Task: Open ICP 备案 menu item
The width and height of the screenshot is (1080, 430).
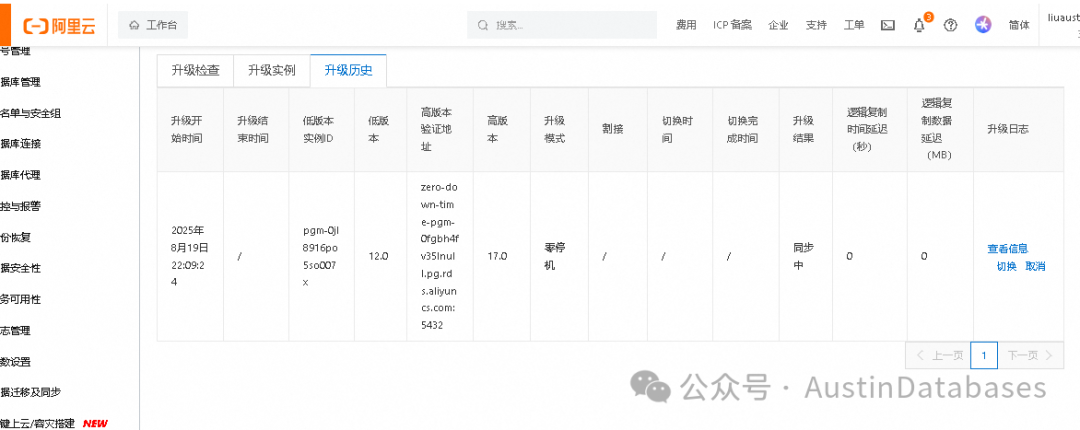Action: pos(732,25)
